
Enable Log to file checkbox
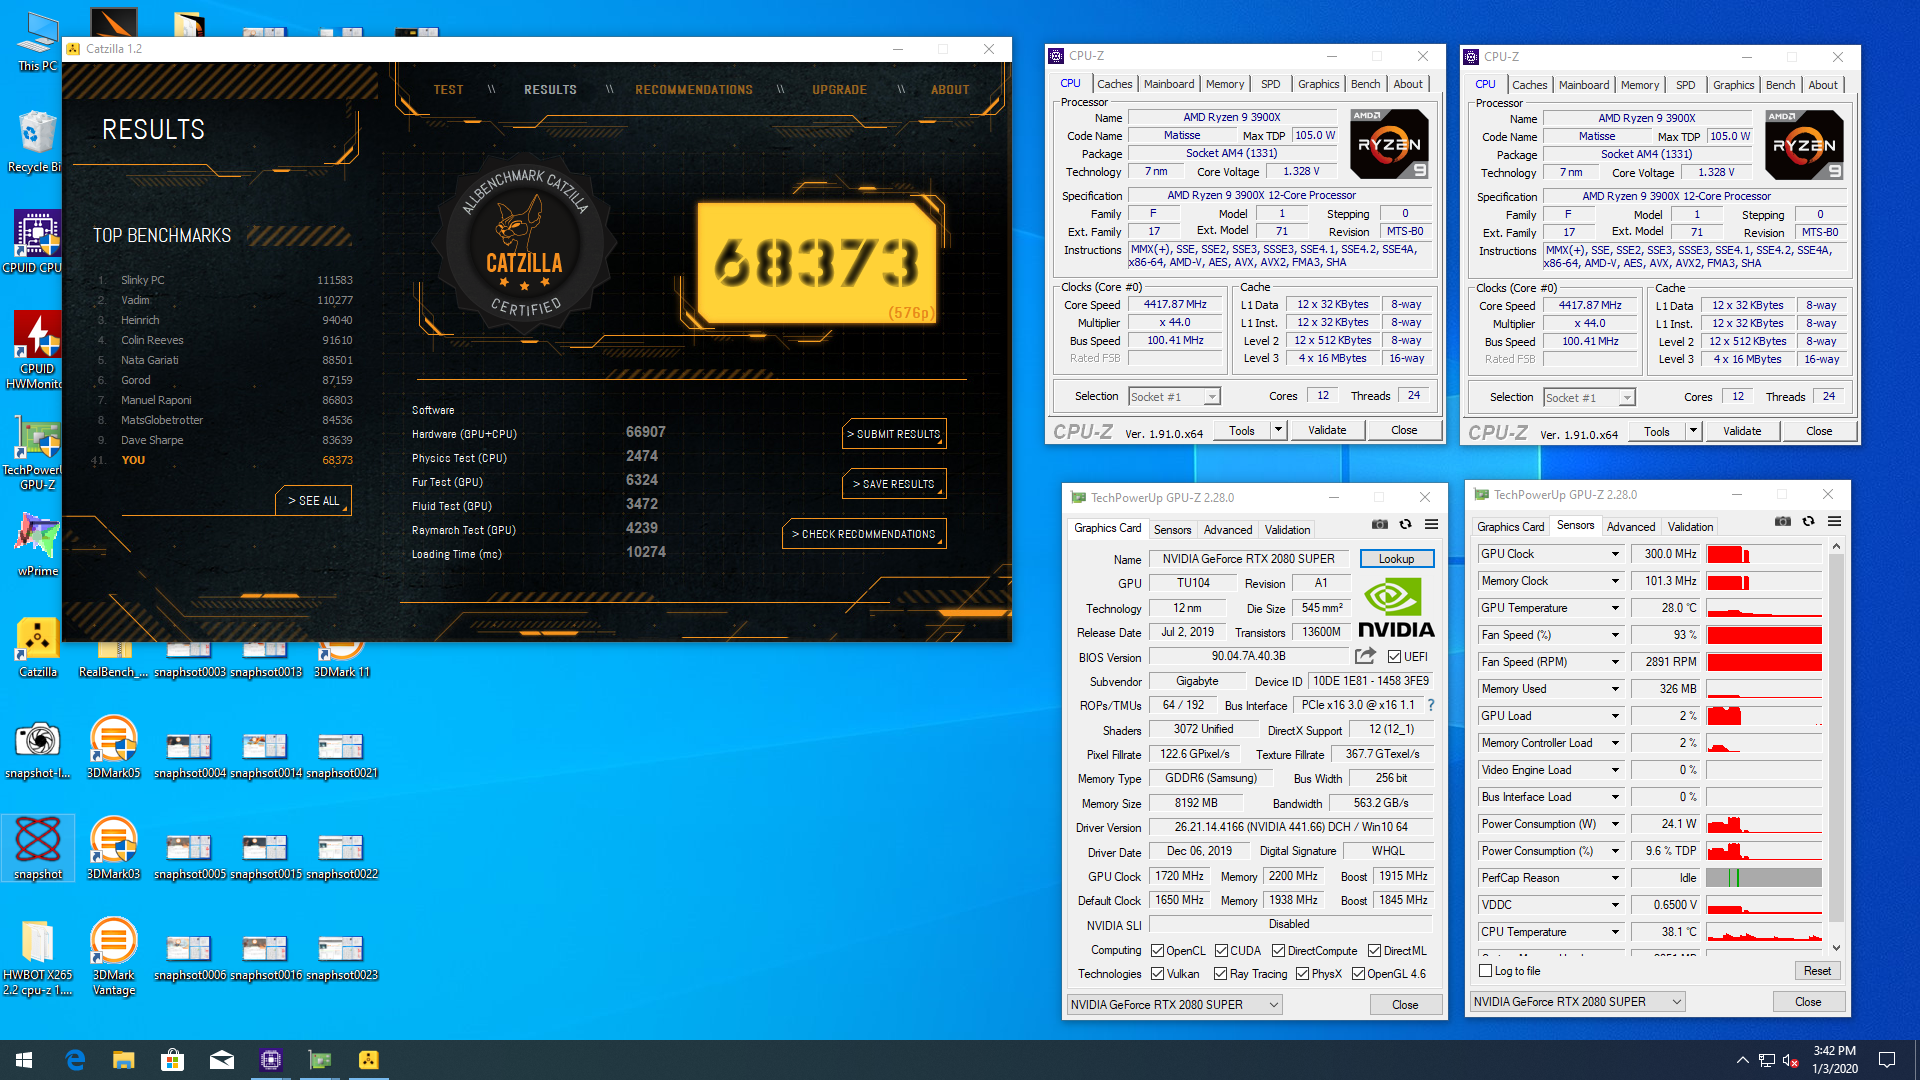[x=1486, y=971]
